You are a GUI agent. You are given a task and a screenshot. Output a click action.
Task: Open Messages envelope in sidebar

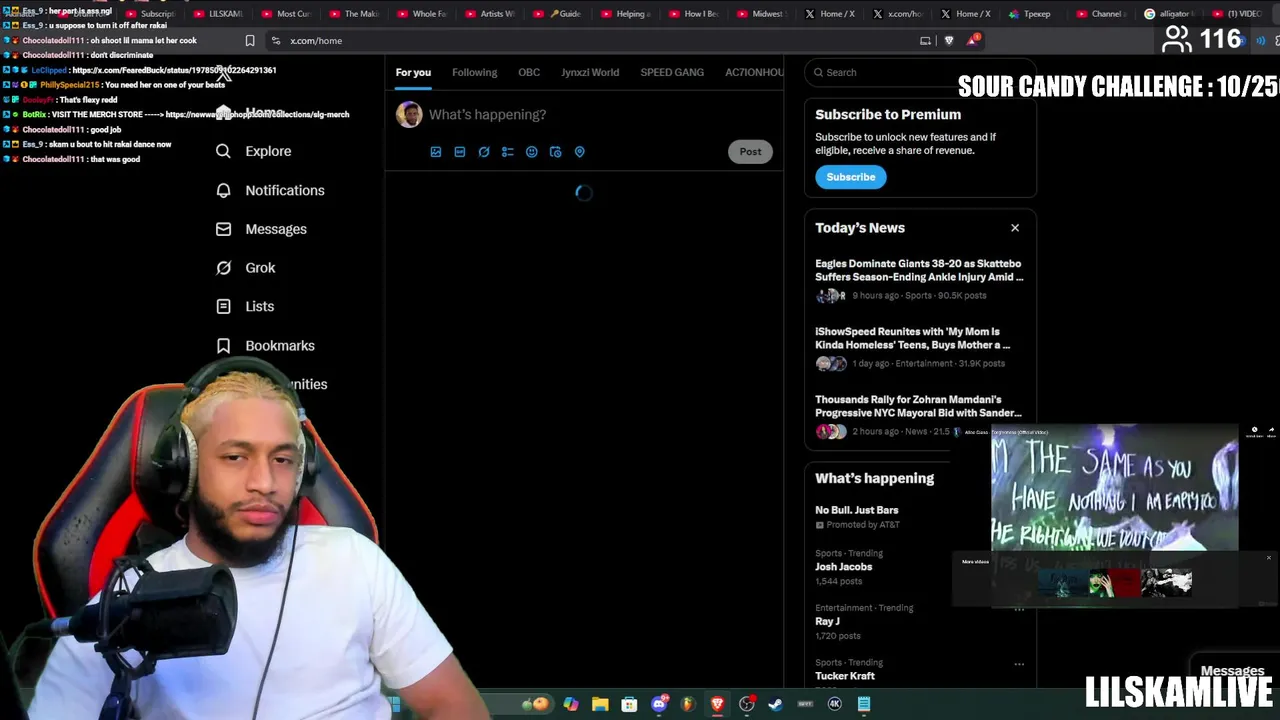coord(262,229)
